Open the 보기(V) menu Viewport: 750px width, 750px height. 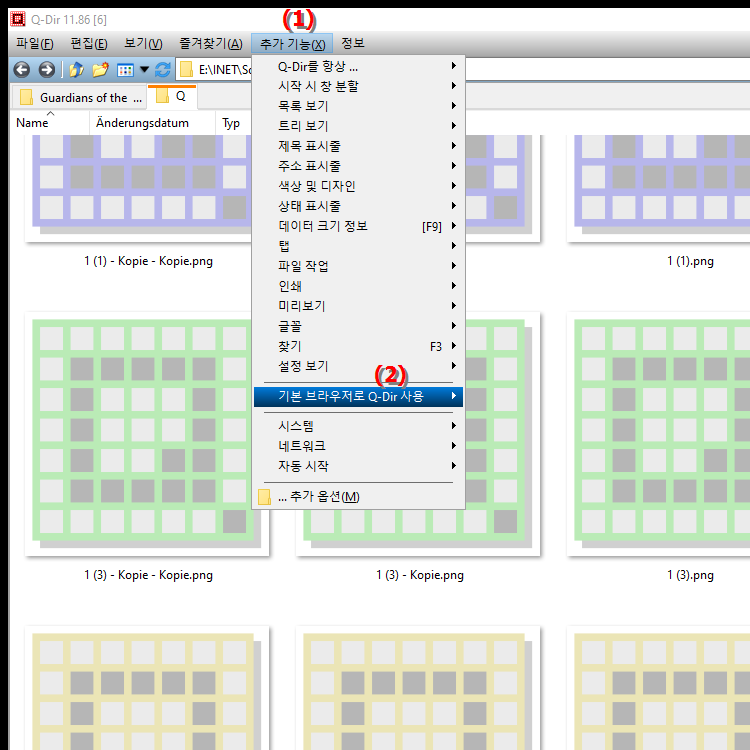click(x=143, y=44)
